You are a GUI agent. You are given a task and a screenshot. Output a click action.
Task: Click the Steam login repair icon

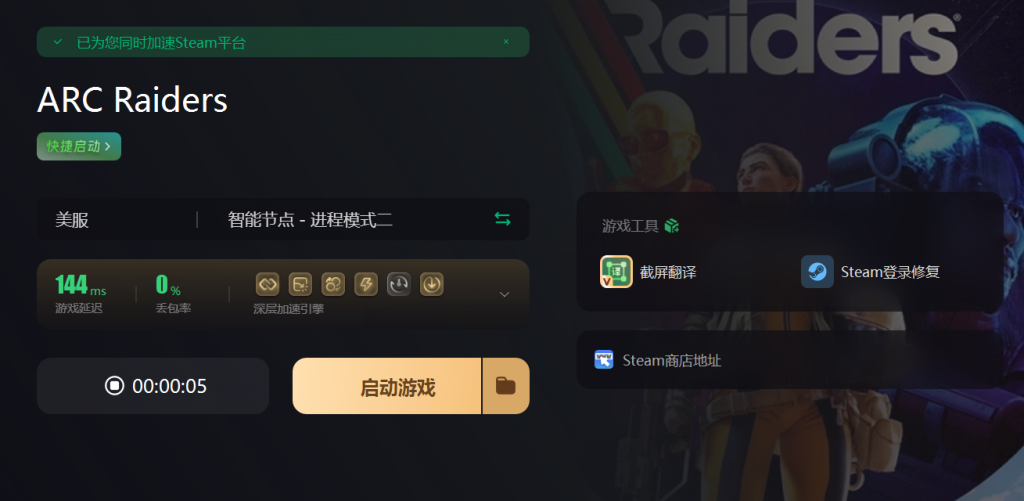817,272
